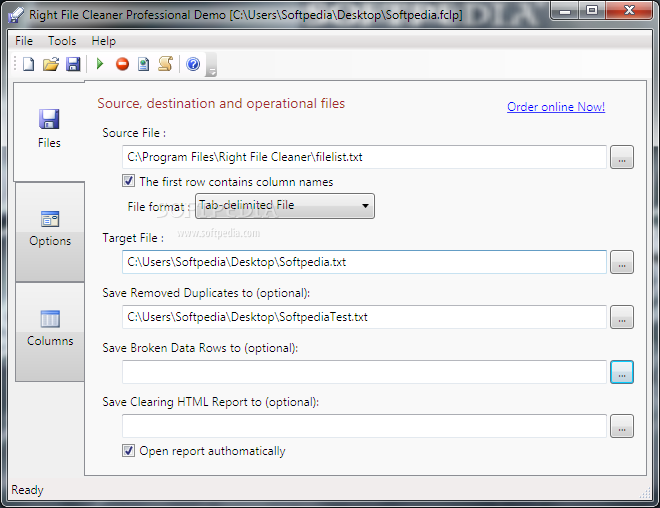This screenshot has height=508, width=660.
Task: Open a project with the folder icon
Action: click(x=51, y=64)
